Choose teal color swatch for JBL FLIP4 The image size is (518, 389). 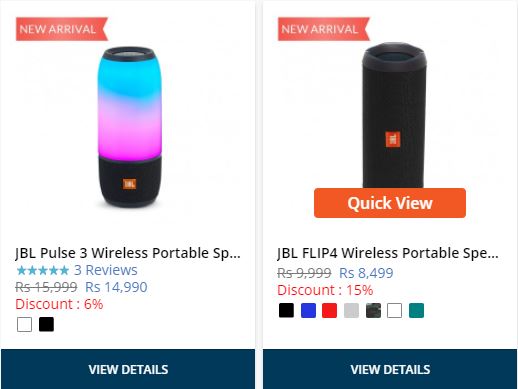click(416, 310)
